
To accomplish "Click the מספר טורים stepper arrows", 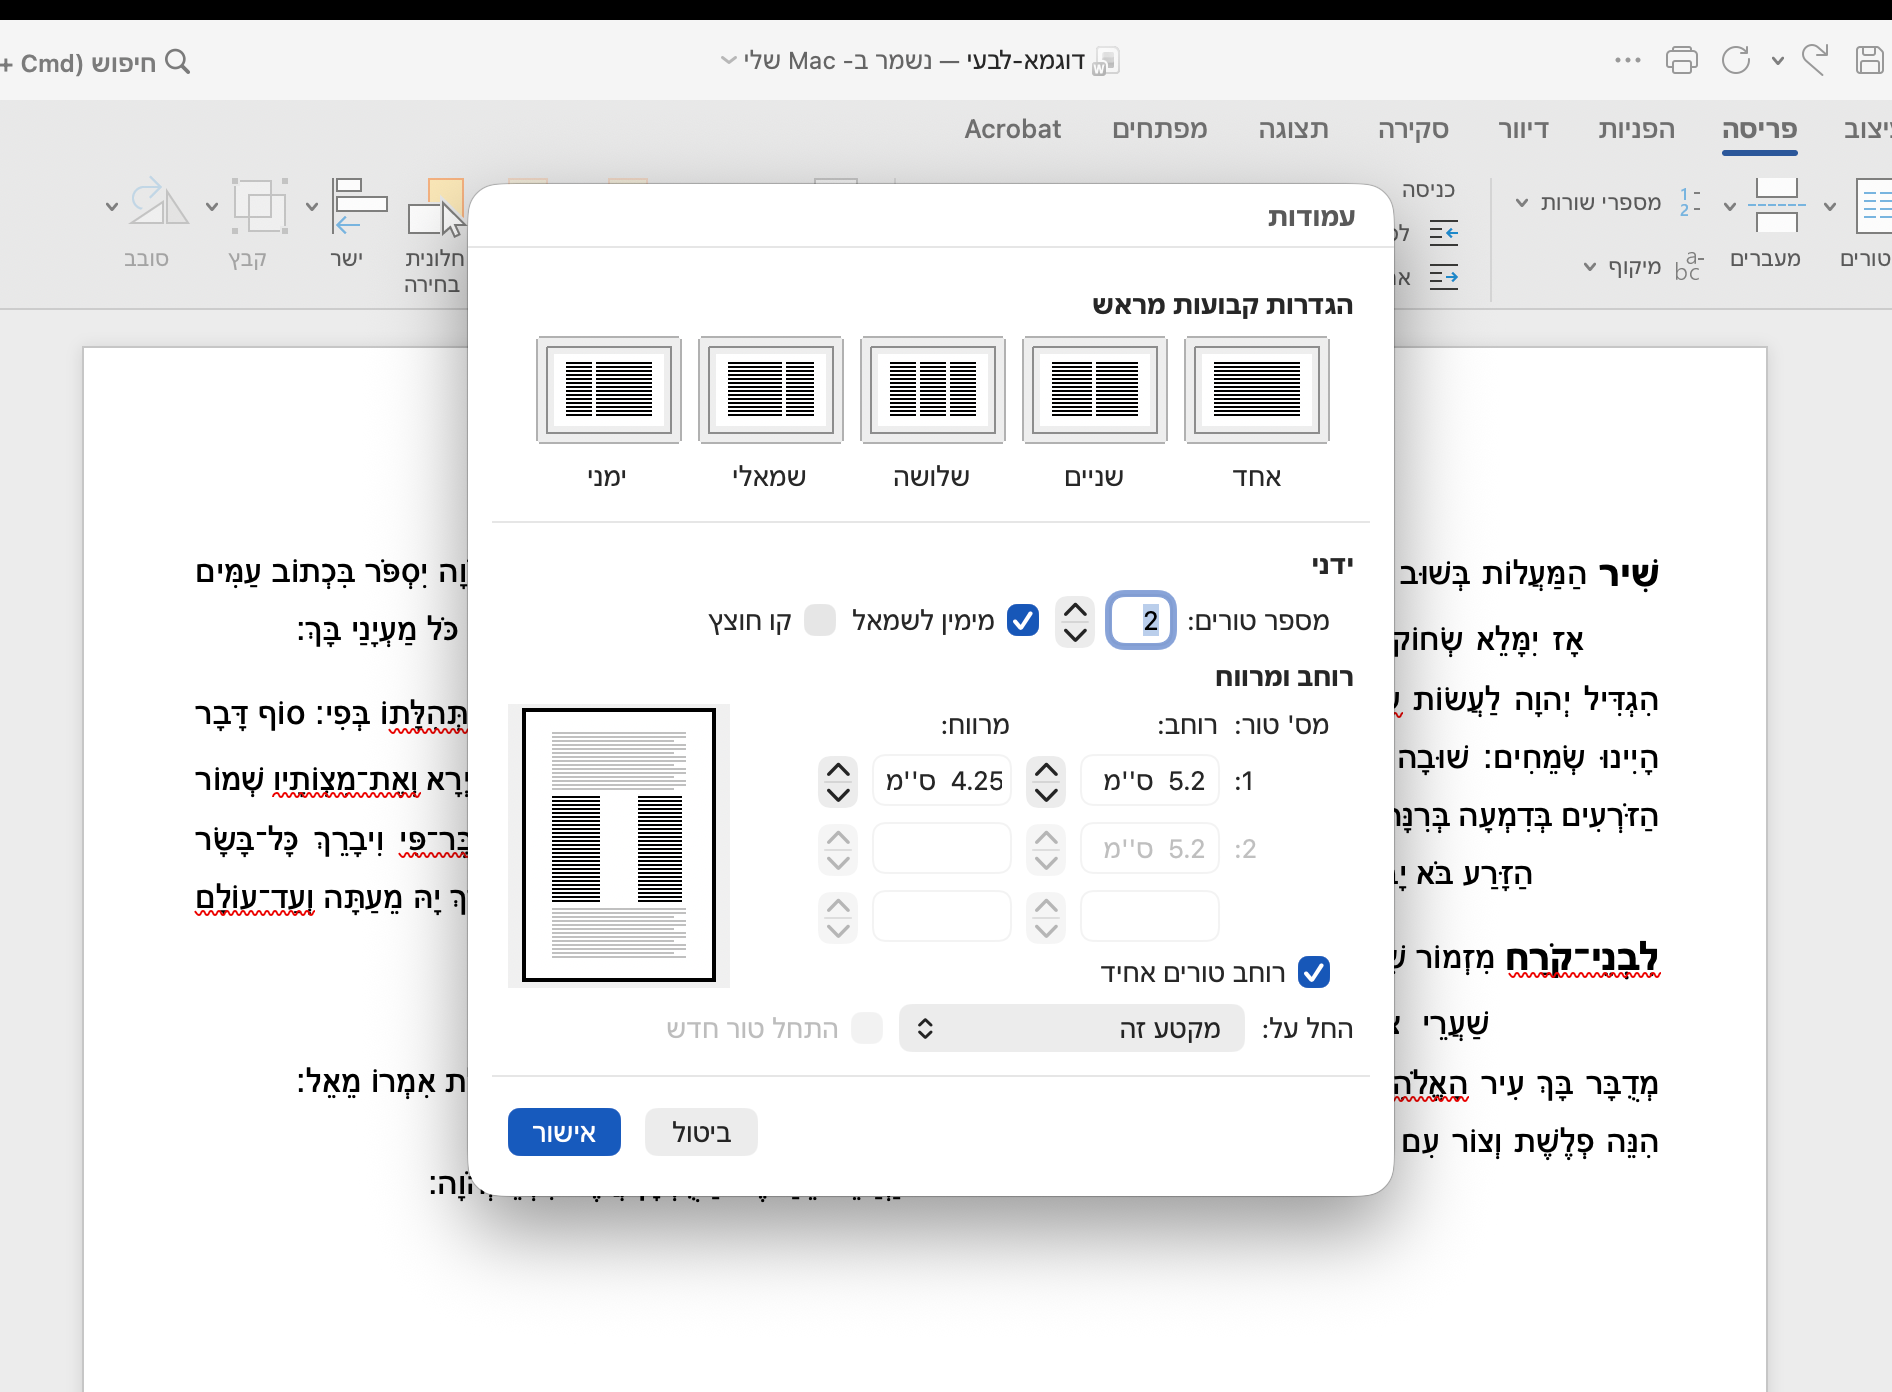I will 1075,620.
